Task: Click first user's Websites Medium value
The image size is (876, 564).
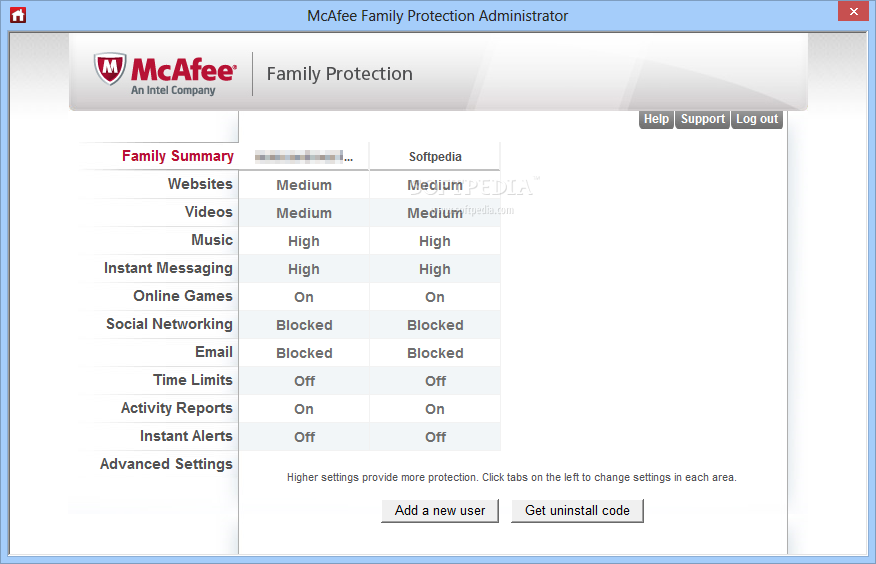Action: click(304, 185)
